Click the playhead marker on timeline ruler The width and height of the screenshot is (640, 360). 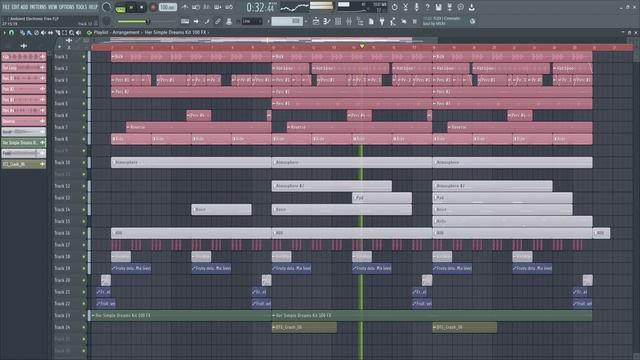click(362, 47)
